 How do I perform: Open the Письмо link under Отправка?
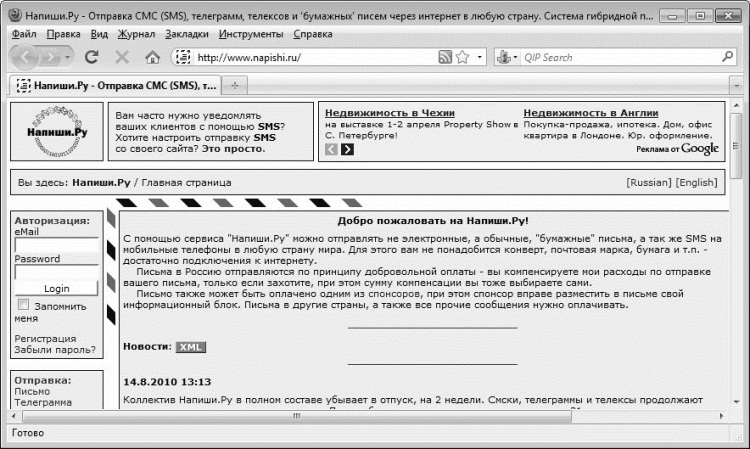pyautogui.click(x=32, y=391)
